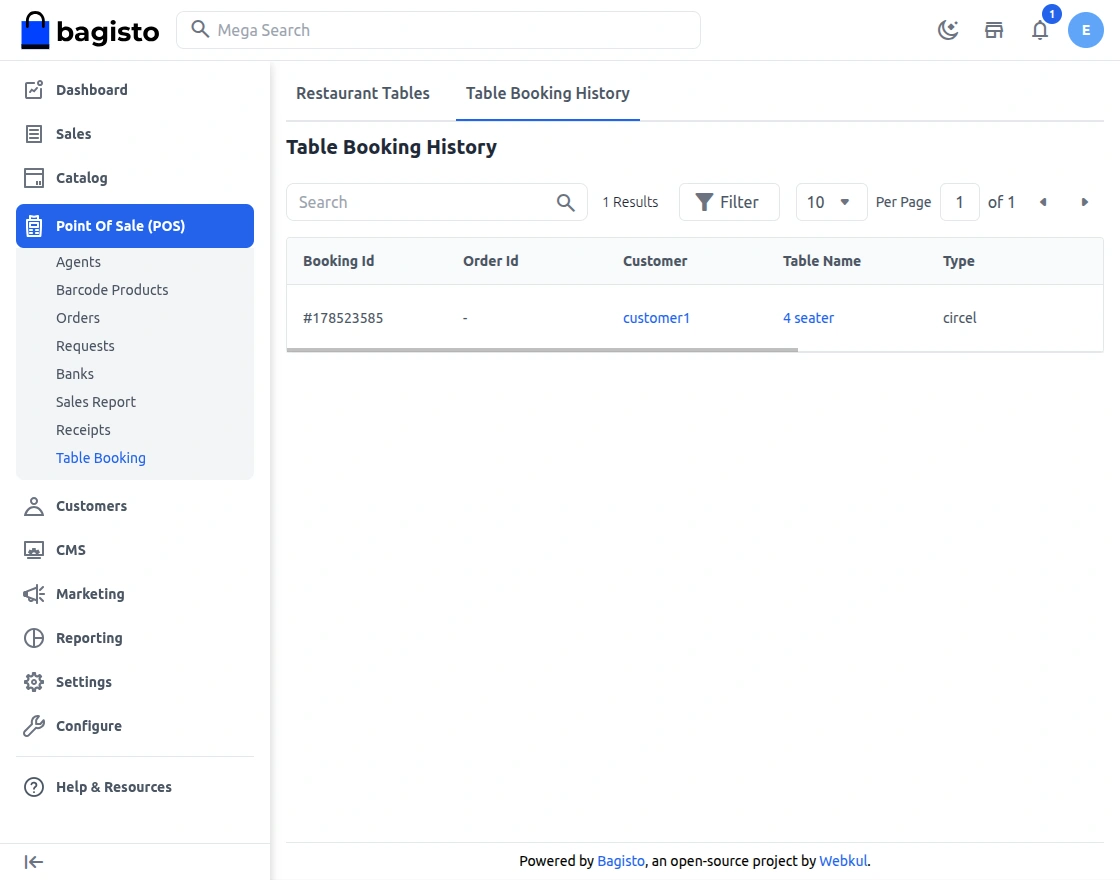Click the CMS monitor icon
The width and height of the screenshot is (1120, 880).
point(34,550)
